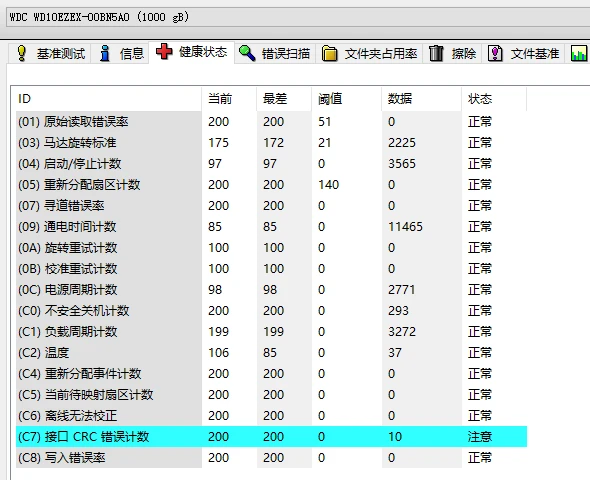Click the green bar chart icon
The image size is (590, 480).
click(x=579, y=53)
